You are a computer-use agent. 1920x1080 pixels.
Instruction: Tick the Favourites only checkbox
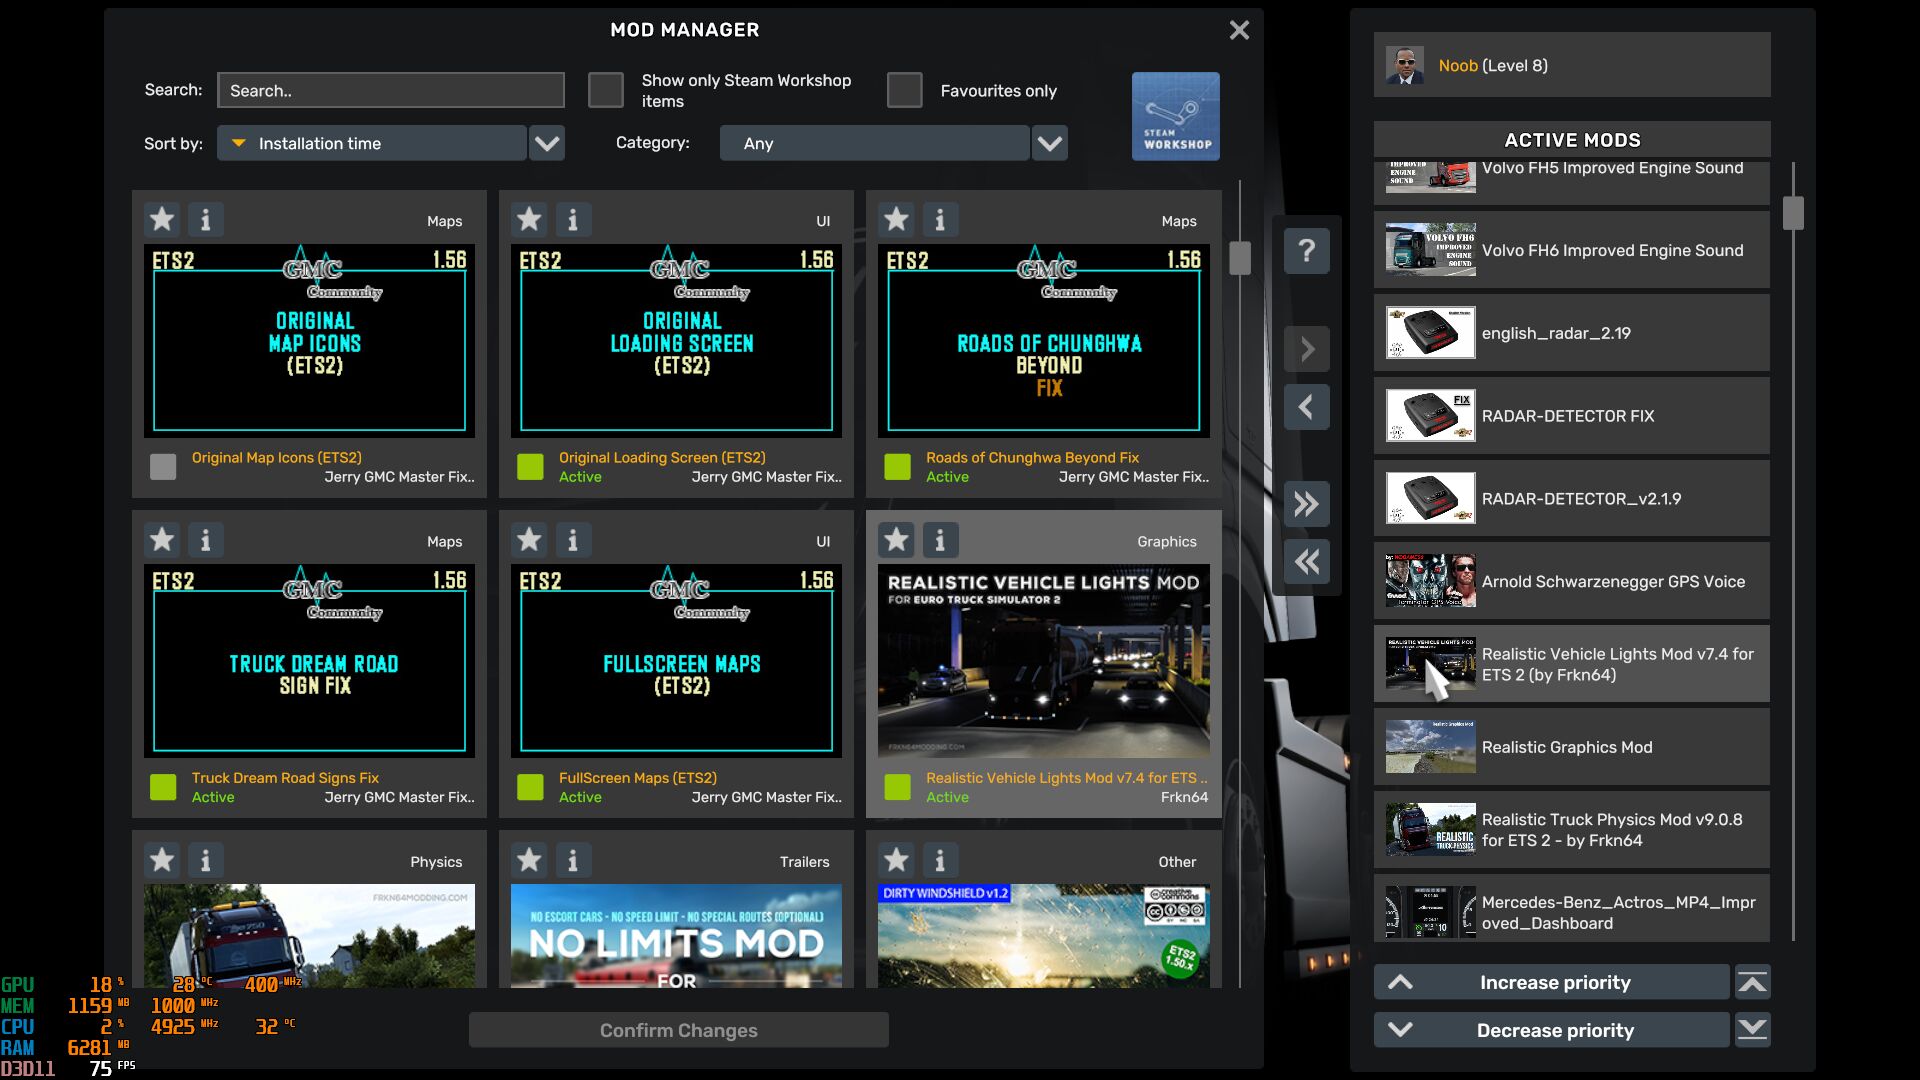(904, 90)
